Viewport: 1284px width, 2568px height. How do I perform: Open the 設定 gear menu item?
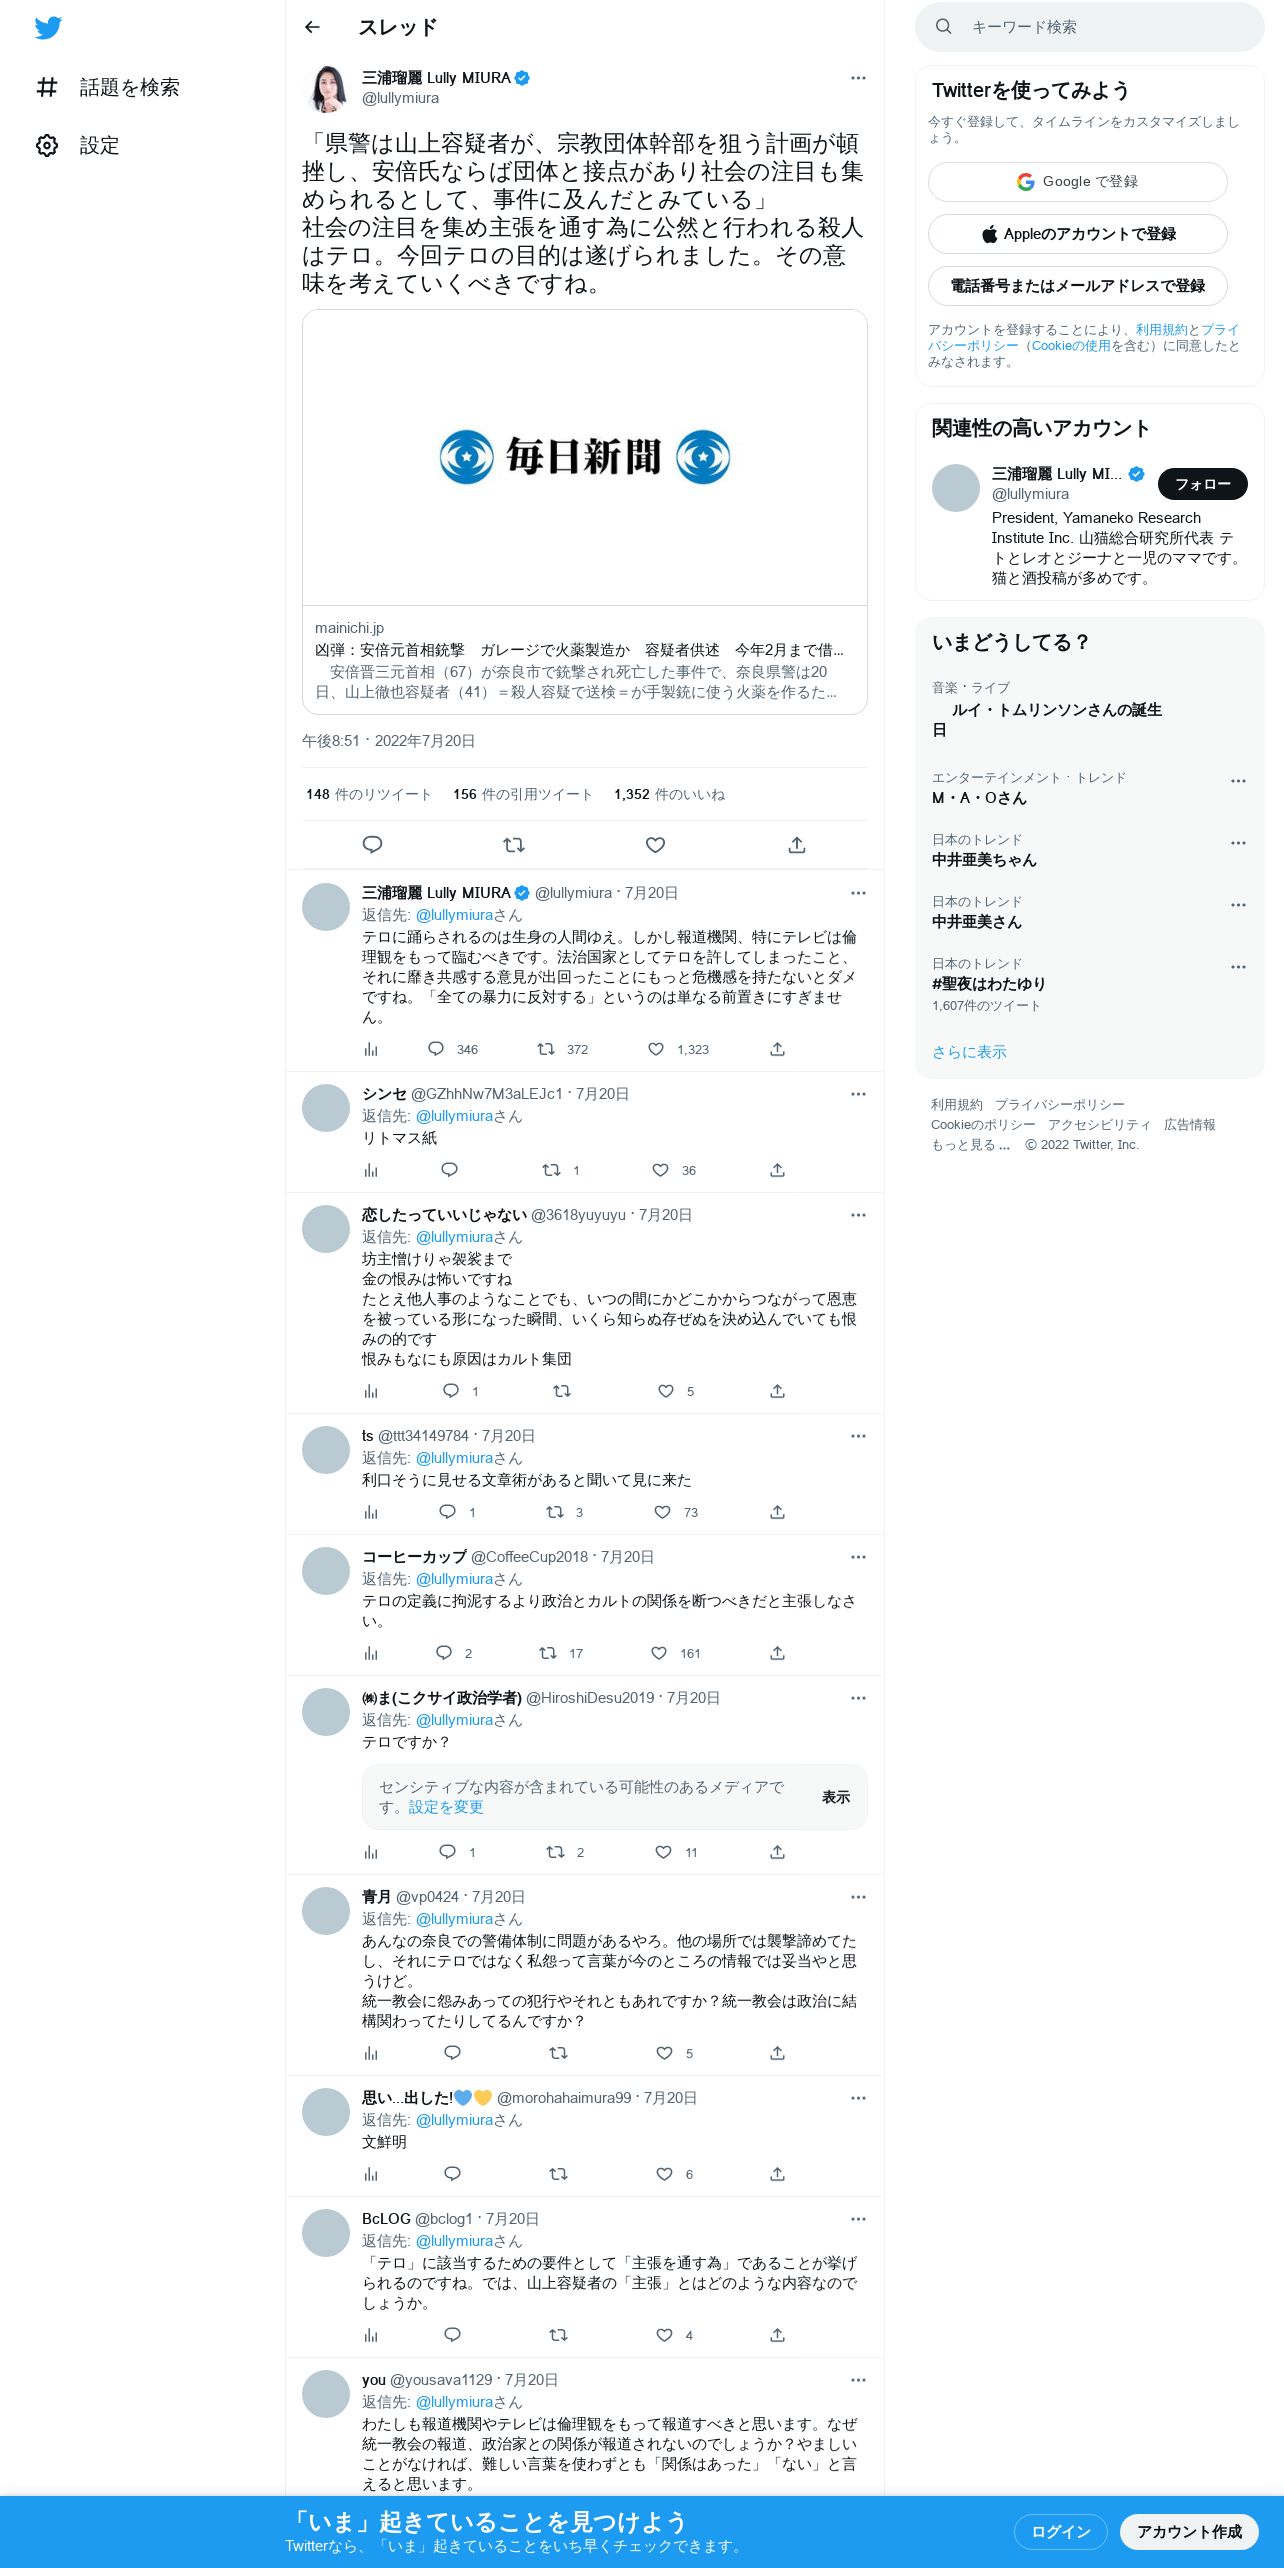(x=78, y=146)
